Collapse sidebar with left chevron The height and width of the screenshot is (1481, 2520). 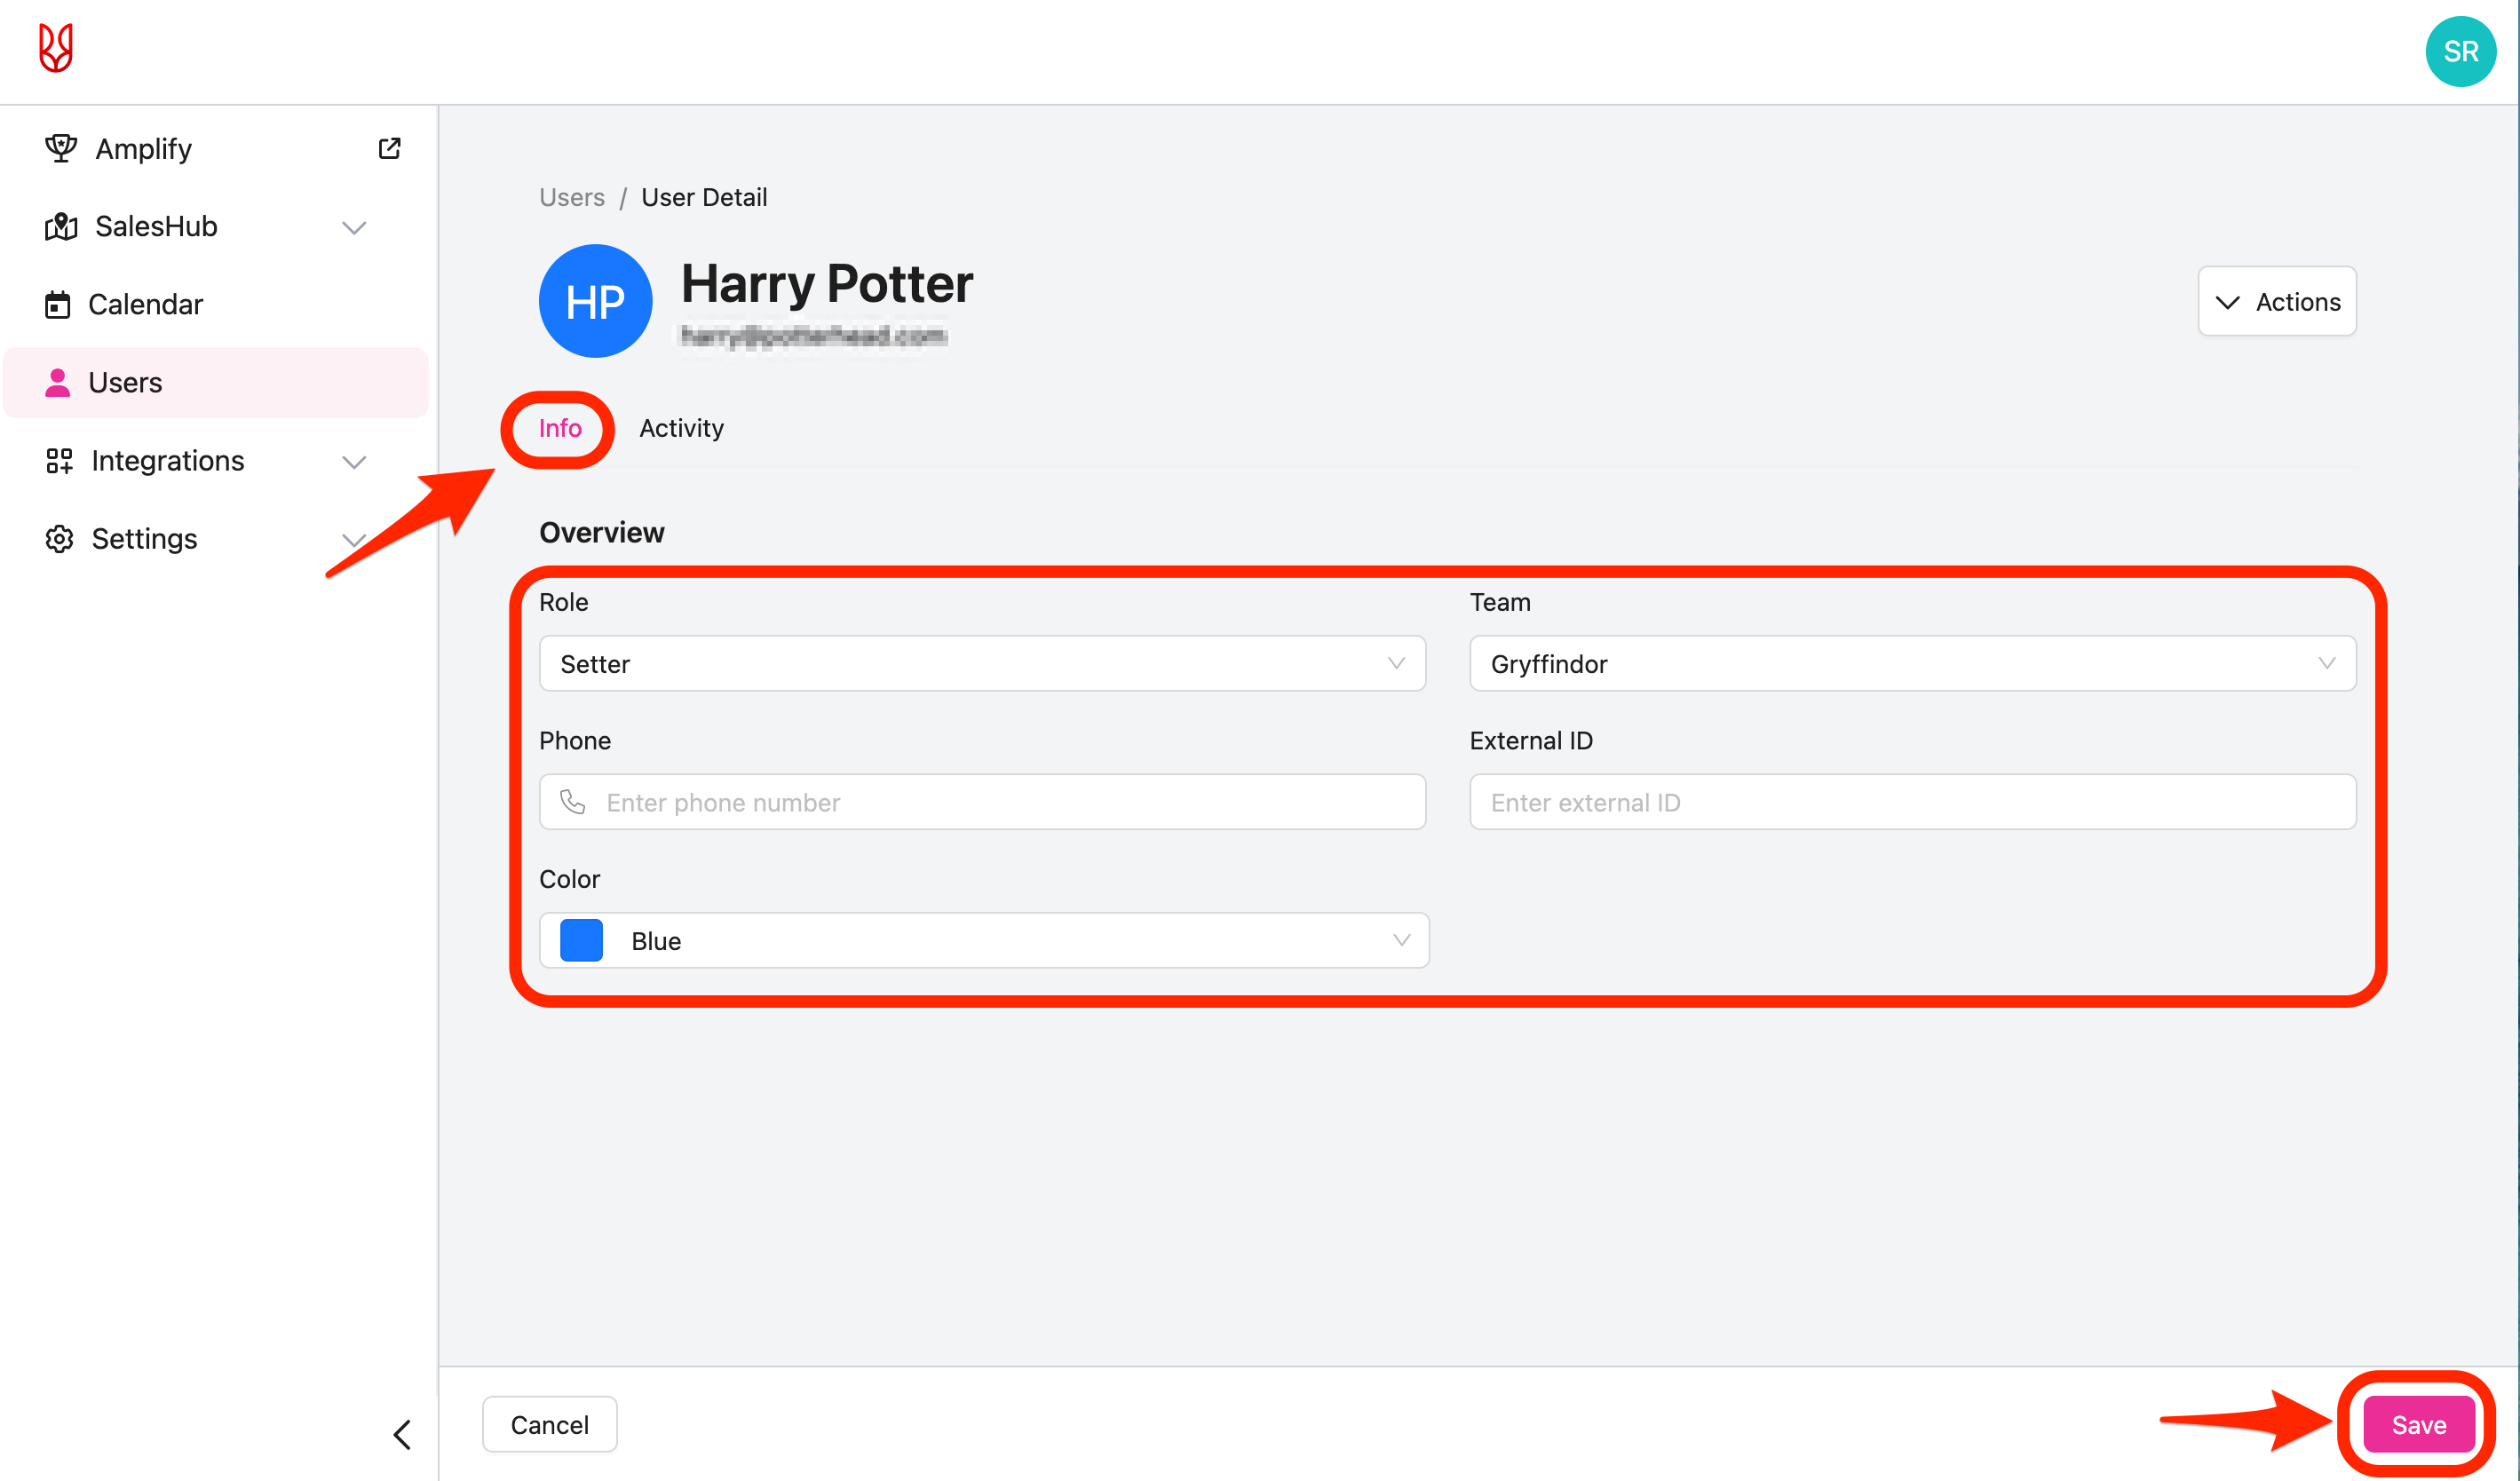coord(402,1434)
